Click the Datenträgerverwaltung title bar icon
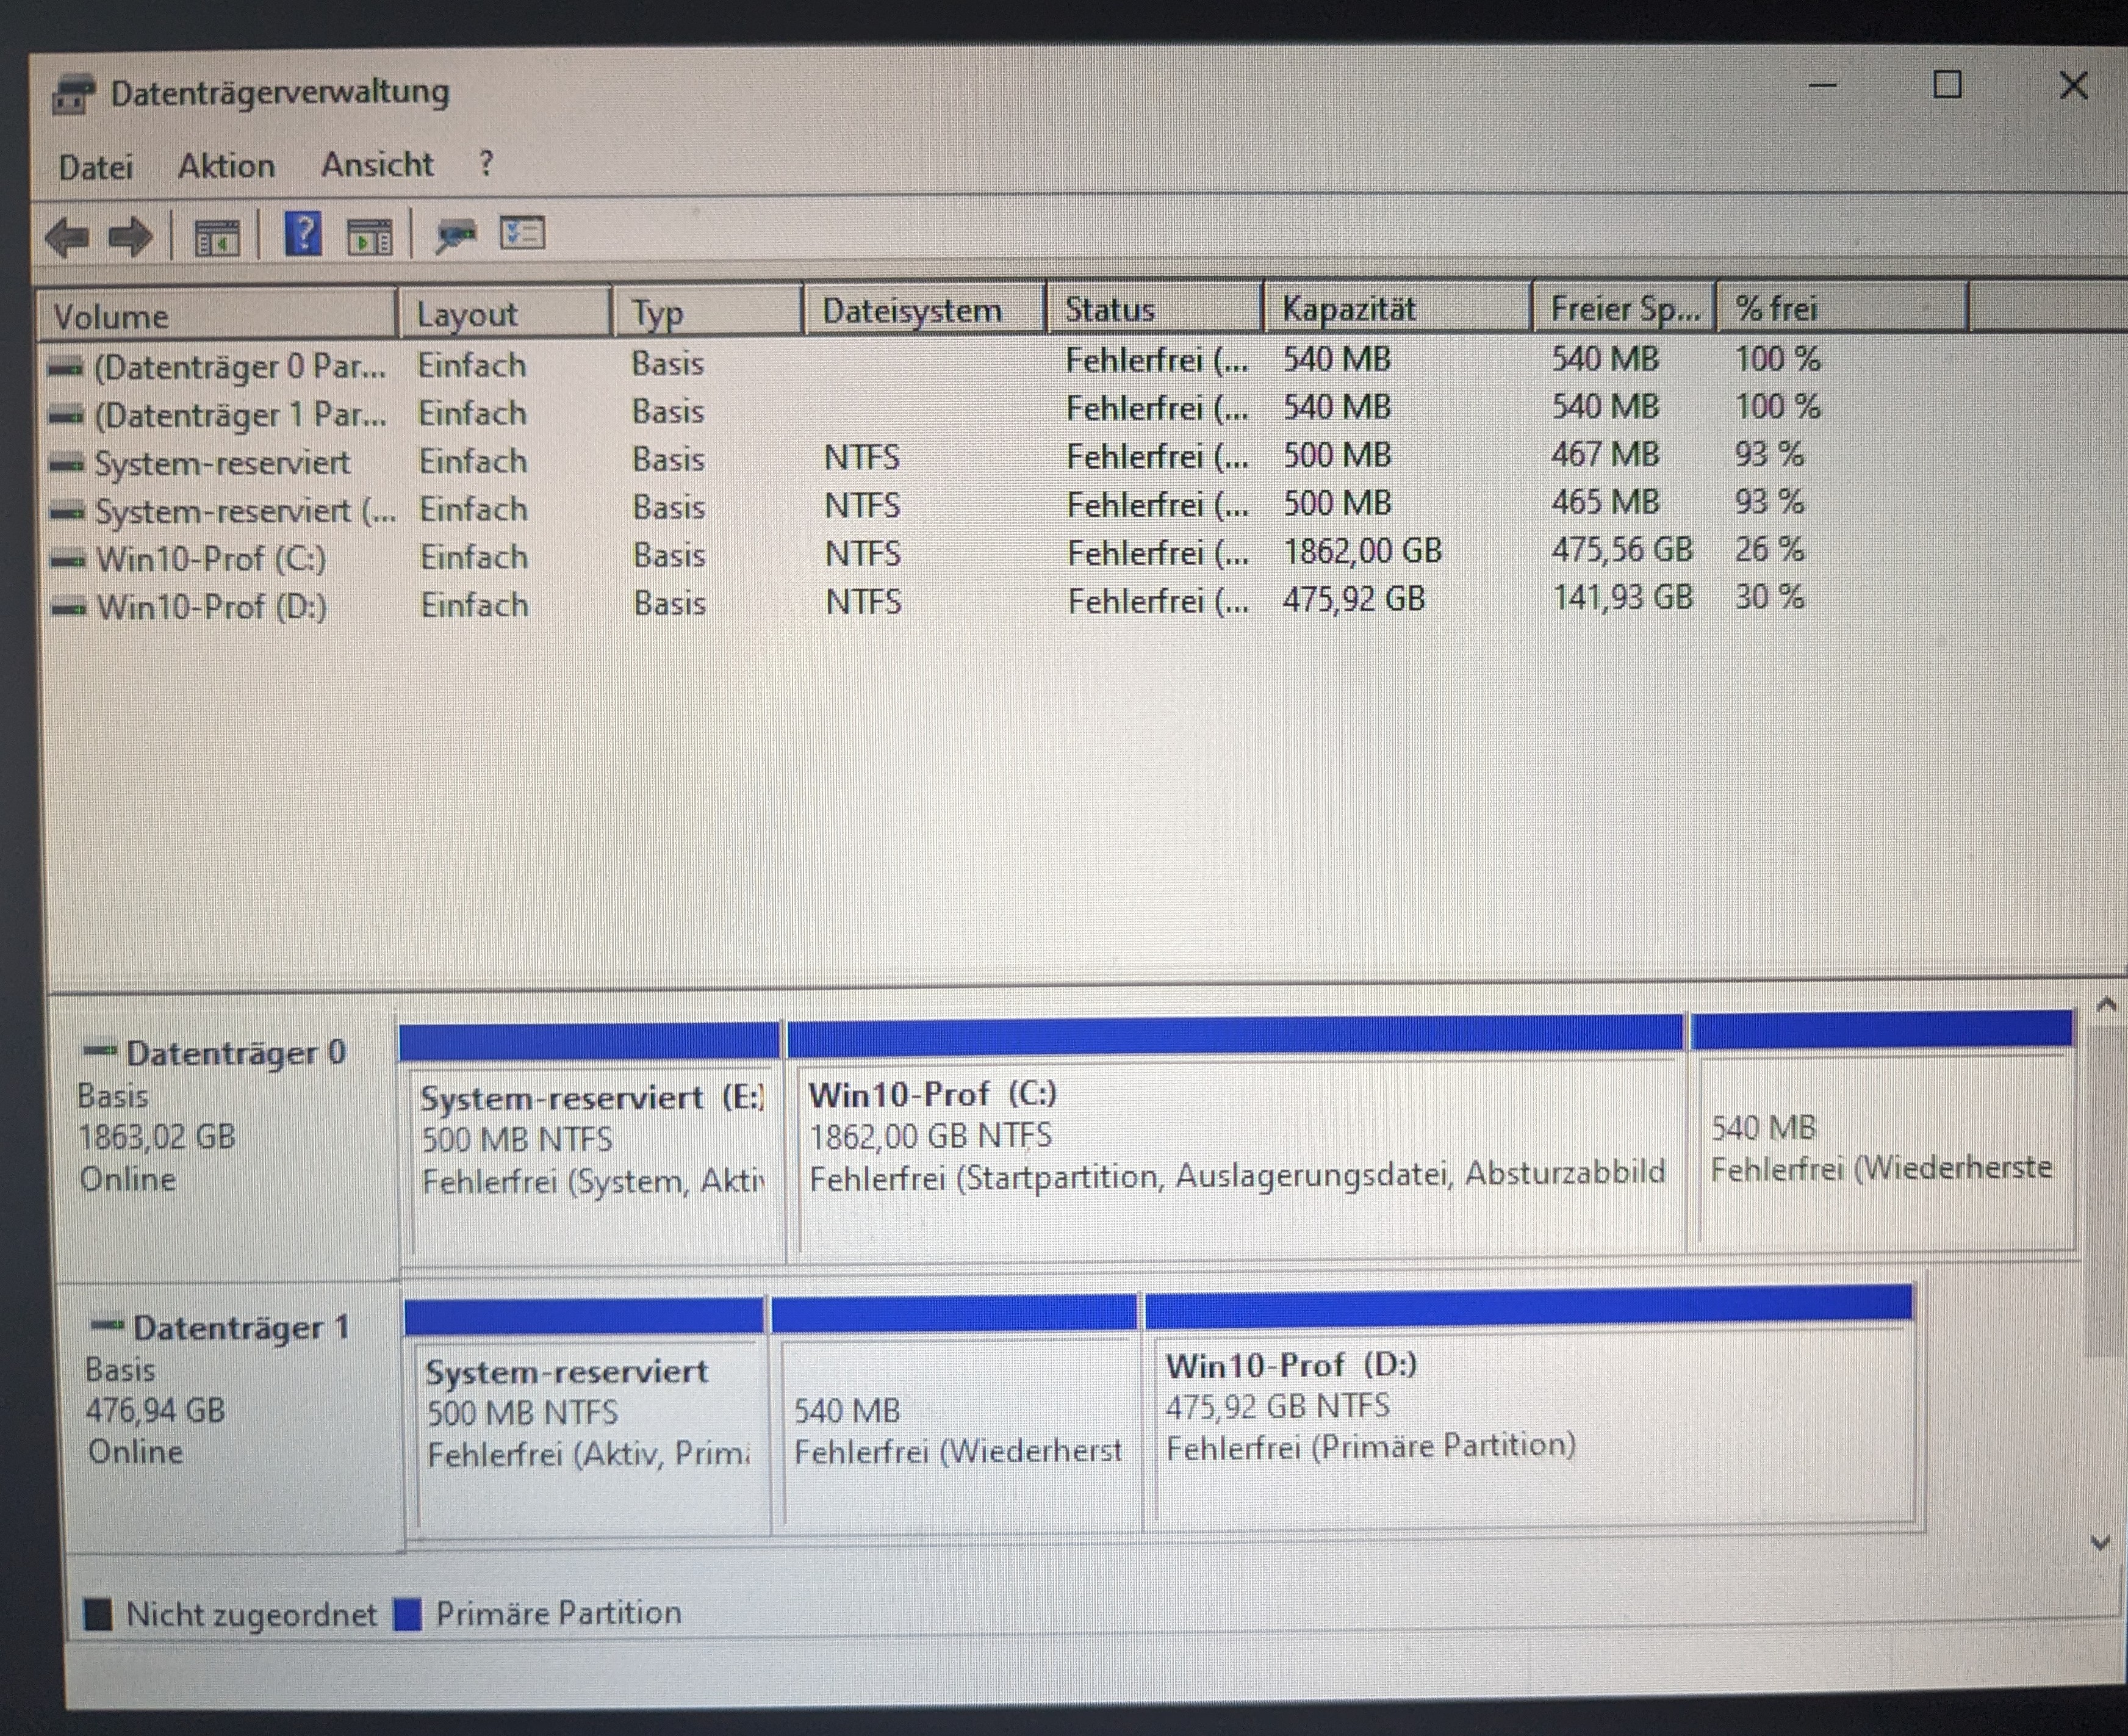Viewport: 2128px width, 1736px height. (x=73, y=95)
